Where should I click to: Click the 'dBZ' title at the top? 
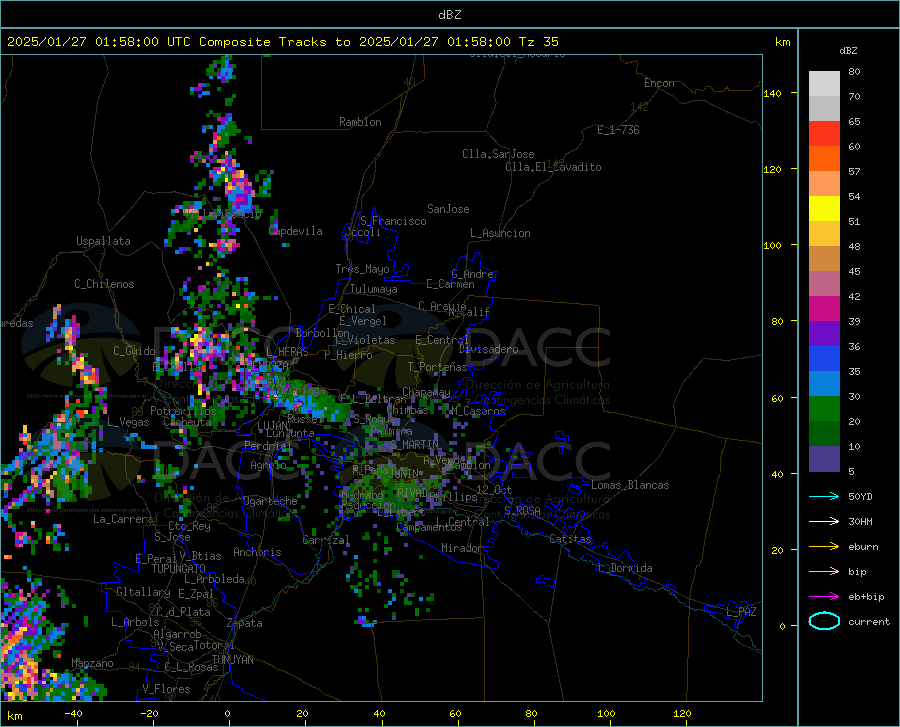tap(449, 15)
